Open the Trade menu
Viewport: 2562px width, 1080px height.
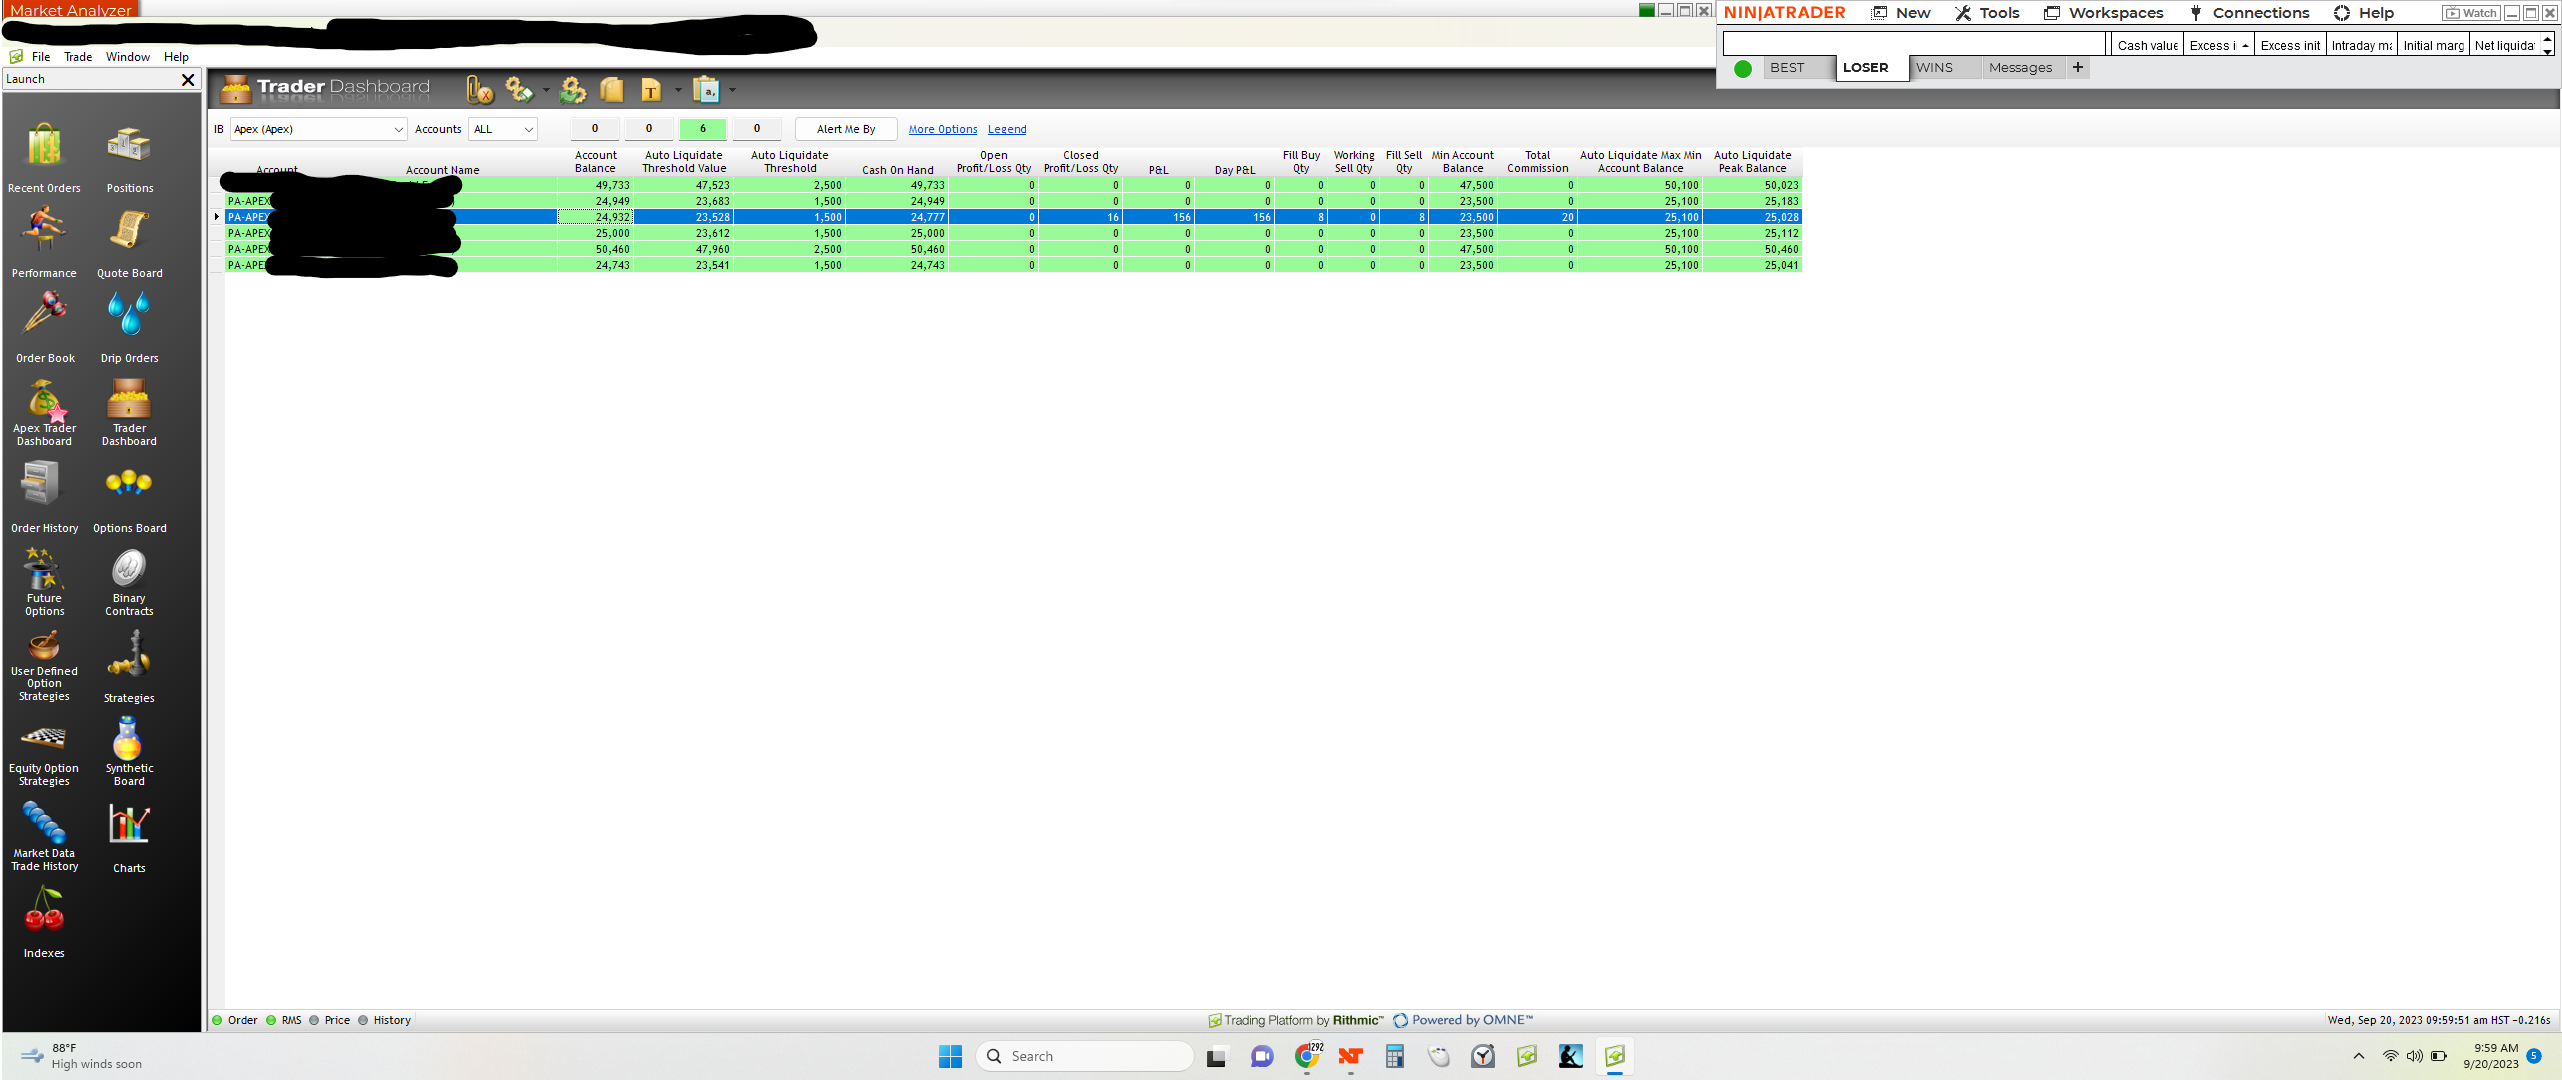(78, 57)
